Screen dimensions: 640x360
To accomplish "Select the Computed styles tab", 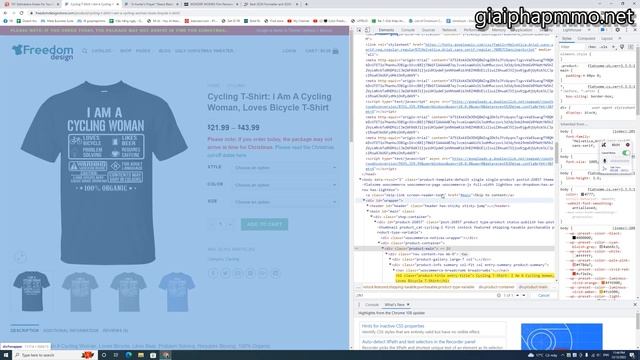I will [586, 38].
